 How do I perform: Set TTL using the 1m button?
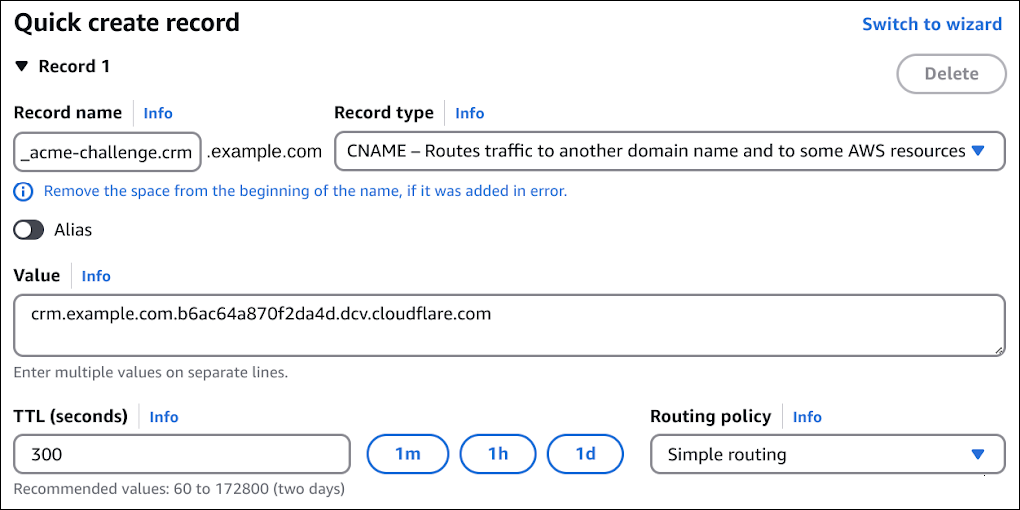tap(408, 454)
